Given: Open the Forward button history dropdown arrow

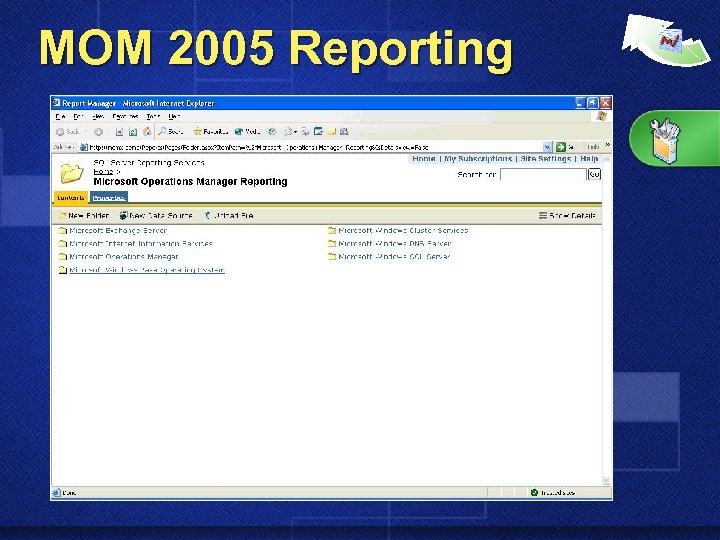Looking at the screenshot, I should coord(108,132).
